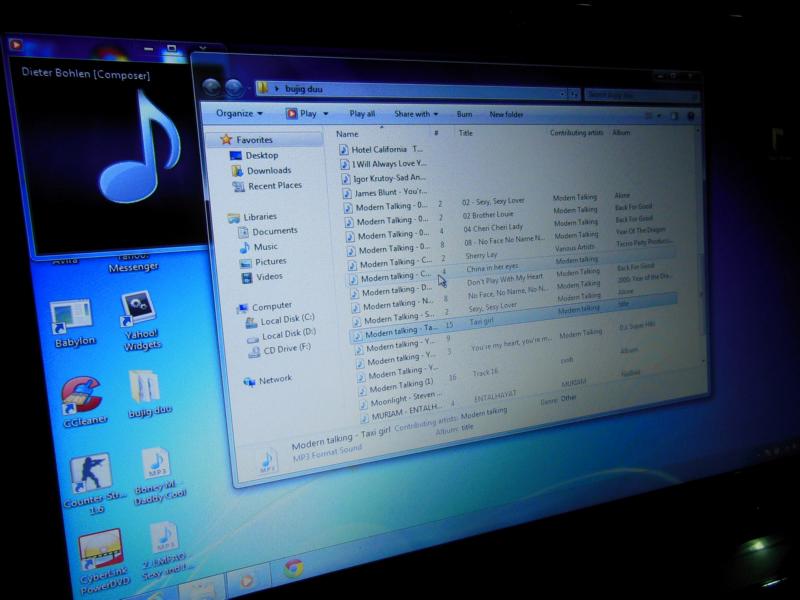Click the Explorer Forward arrow button
800x600 pixels.
(234, 88)
